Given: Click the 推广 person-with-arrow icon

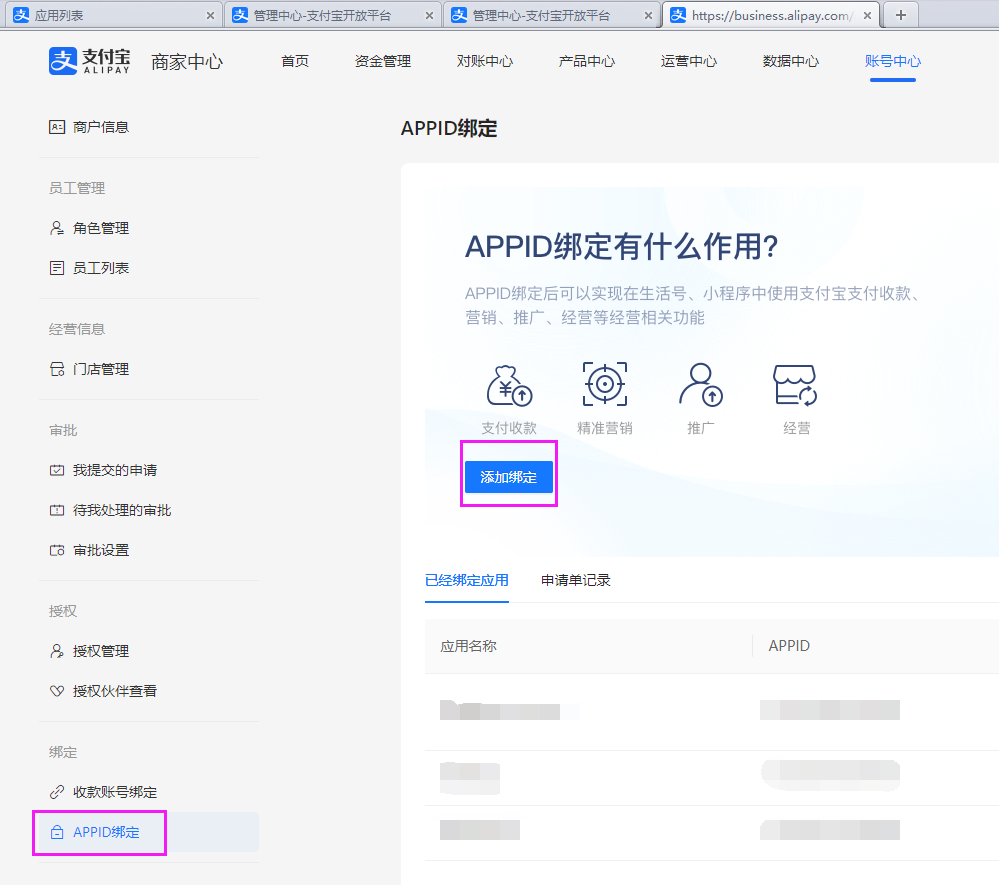Looking at the screenshot, I should (701, 385).
